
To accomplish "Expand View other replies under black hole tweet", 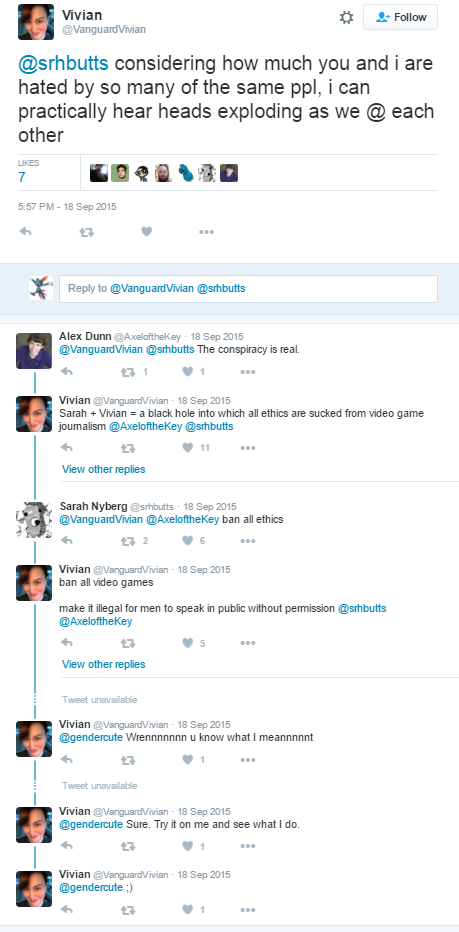I will pyautogui.click(x=103, y=469).
